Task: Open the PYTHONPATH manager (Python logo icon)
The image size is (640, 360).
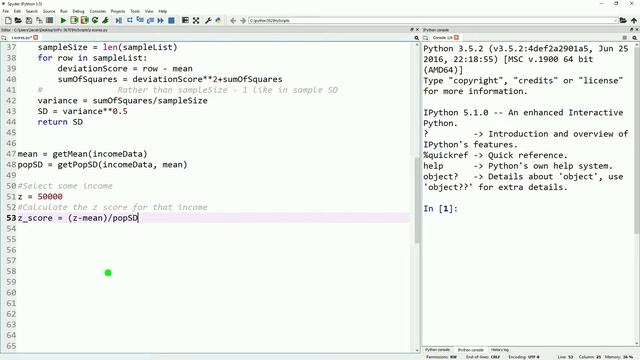Action: coord(218,20)
